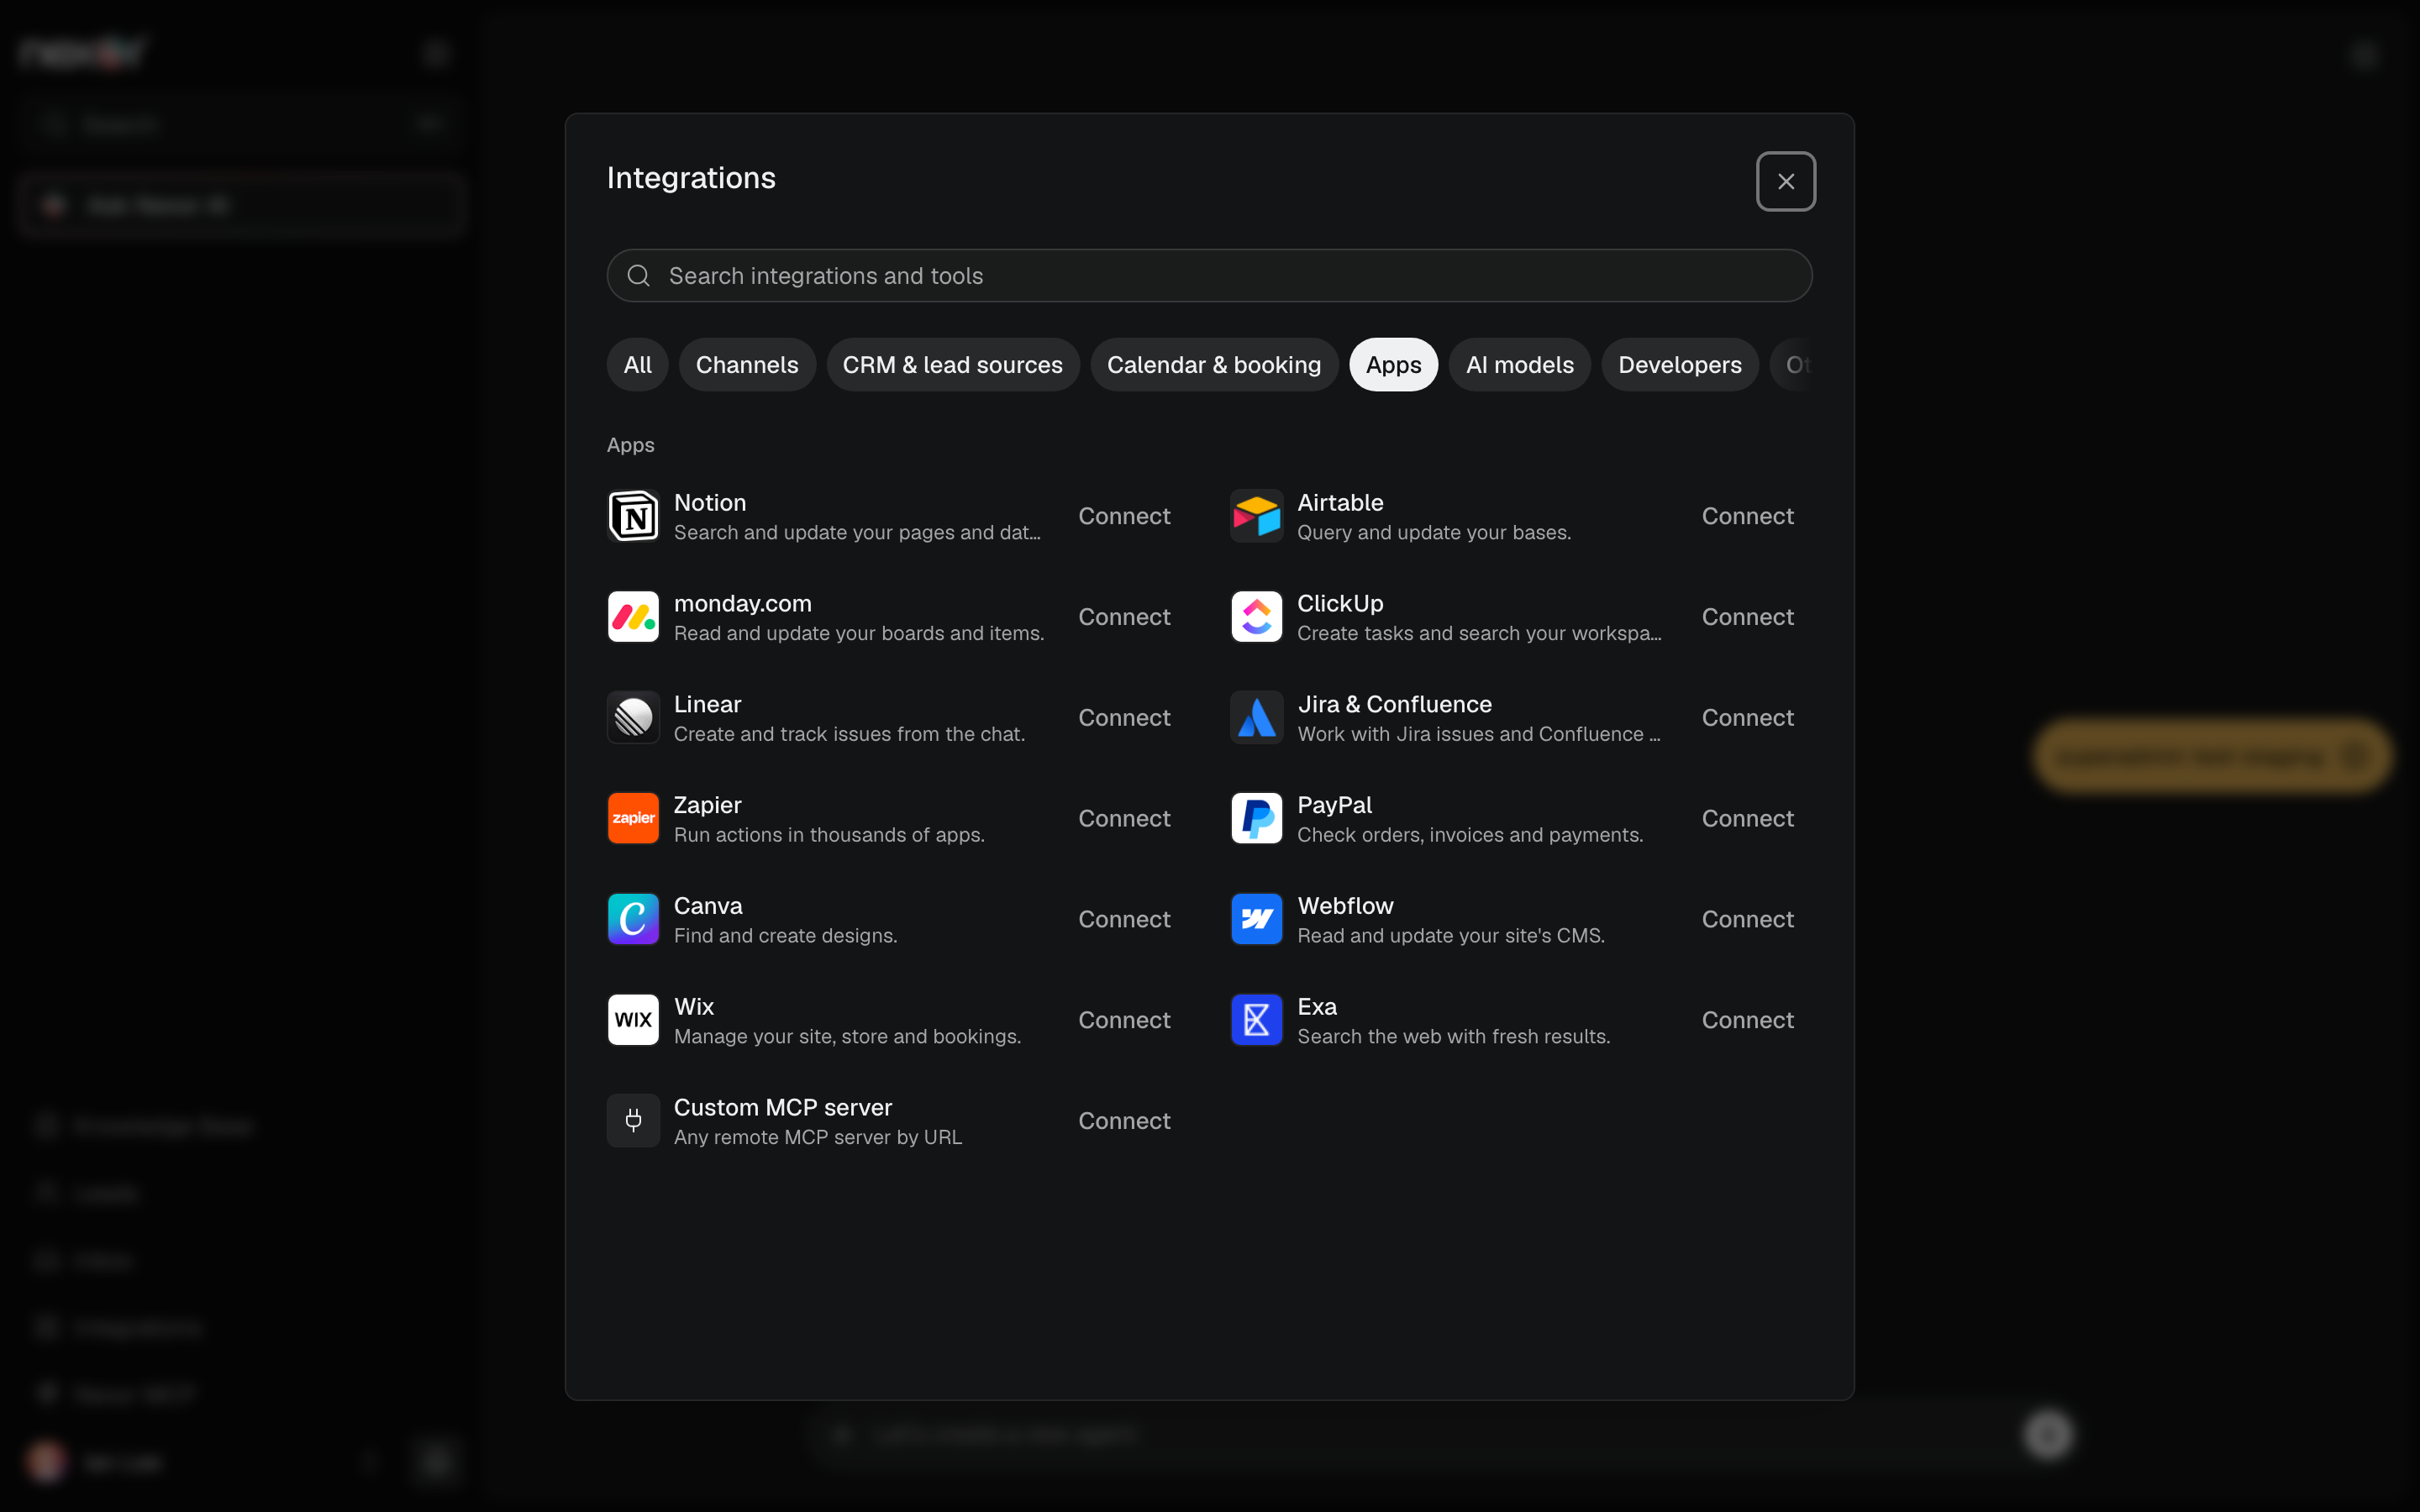This screenshot has width=2420, height=1512.
Task: Click the Notion title text
Action: [x=710, y=503]
